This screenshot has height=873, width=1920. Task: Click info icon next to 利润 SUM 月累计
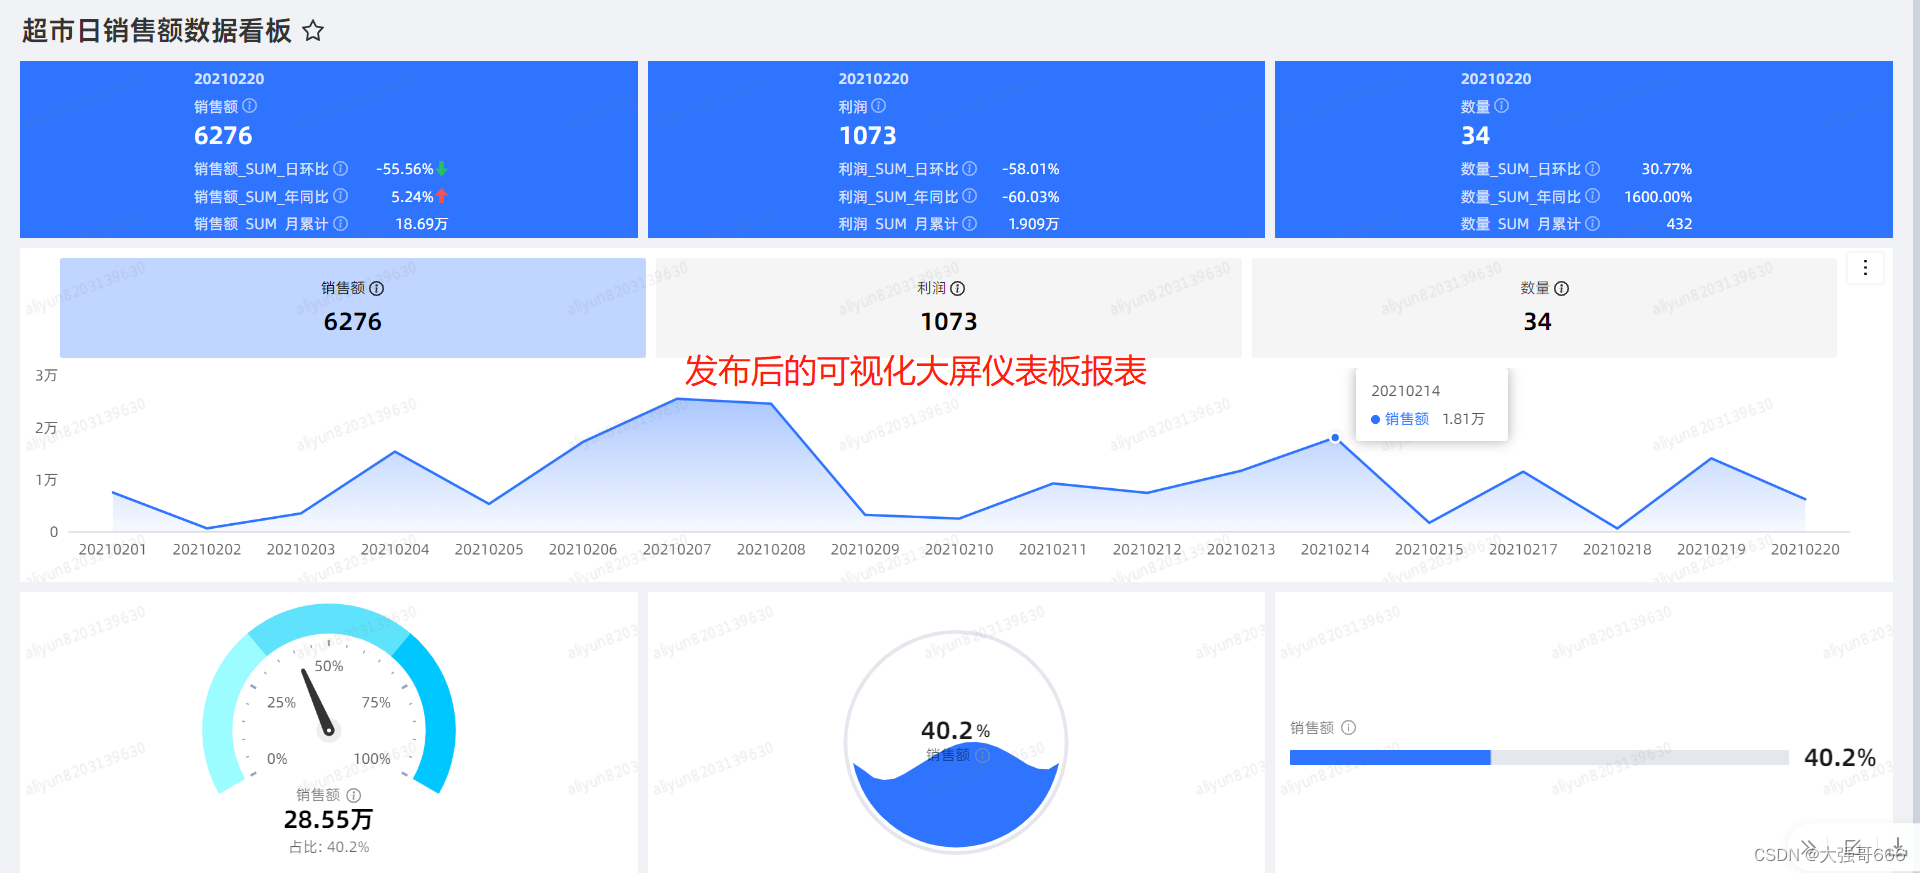[x=970, y=224]
